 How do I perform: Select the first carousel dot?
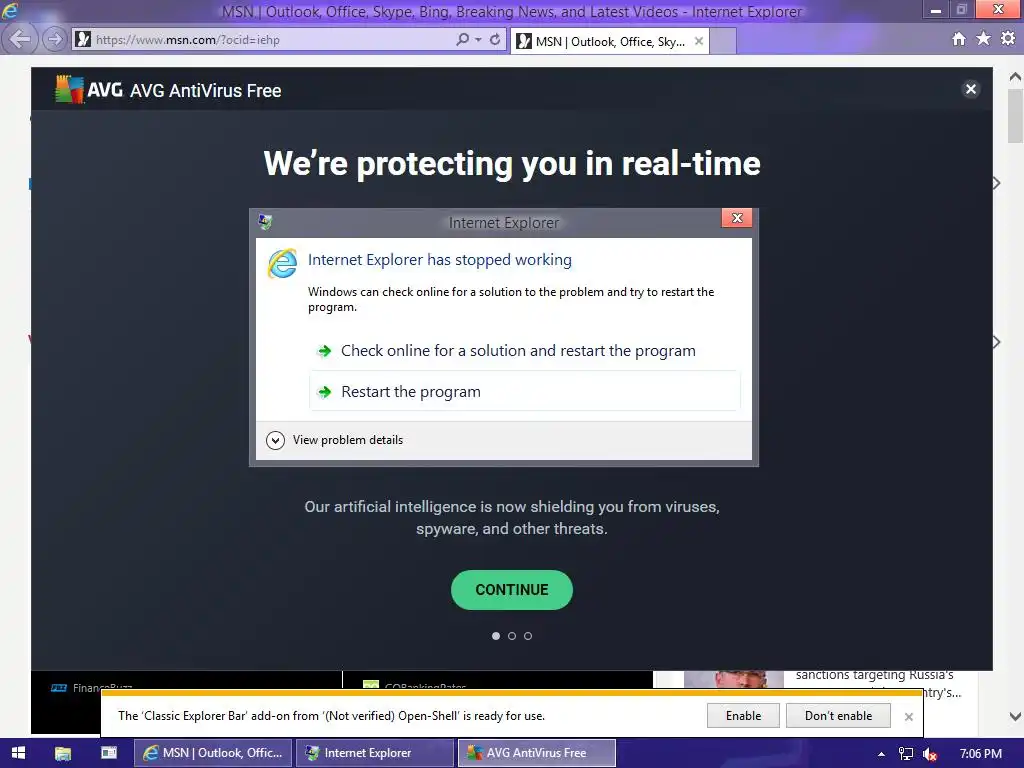[496, 635]
